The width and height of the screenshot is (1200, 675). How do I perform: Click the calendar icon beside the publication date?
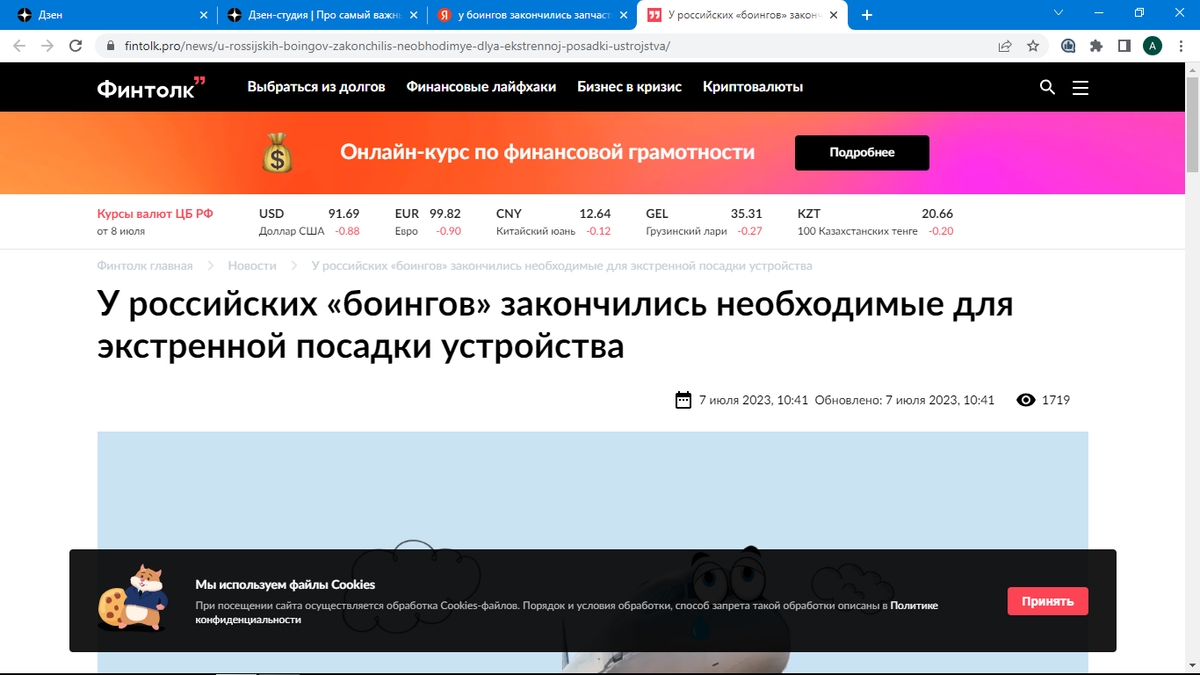683,399
